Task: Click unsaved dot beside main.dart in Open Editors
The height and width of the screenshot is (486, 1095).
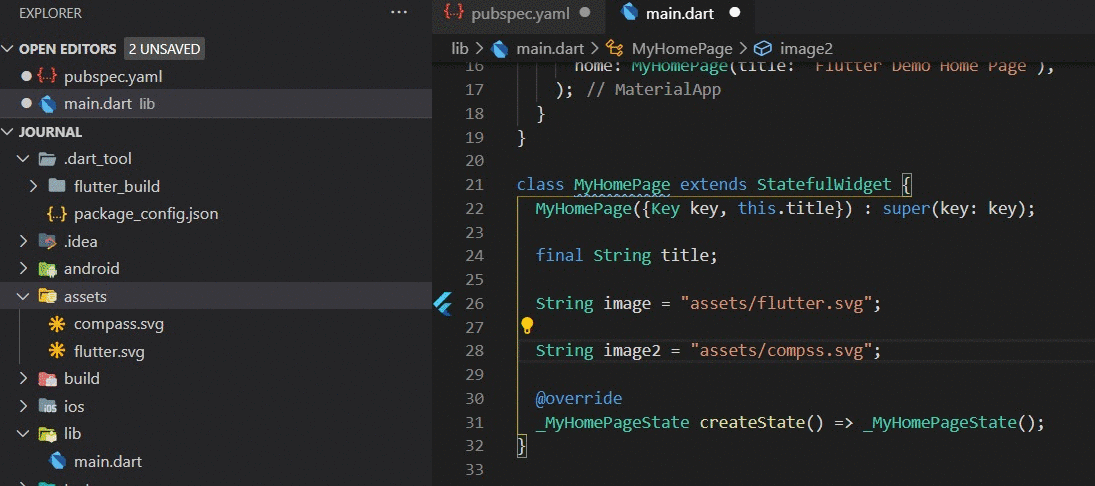Action: 27,104
